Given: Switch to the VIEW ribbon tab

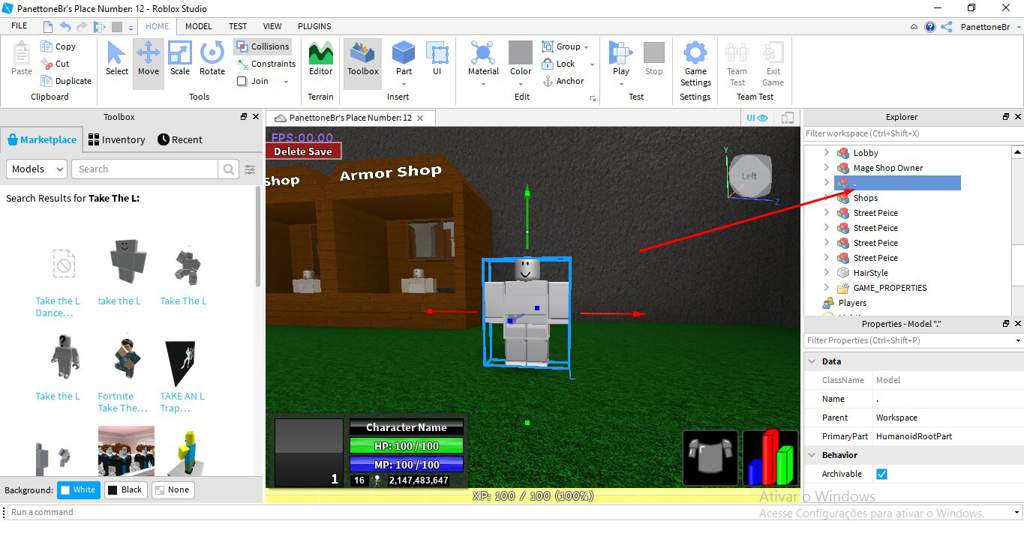Looking at the screenshot, I should point(272,26).
